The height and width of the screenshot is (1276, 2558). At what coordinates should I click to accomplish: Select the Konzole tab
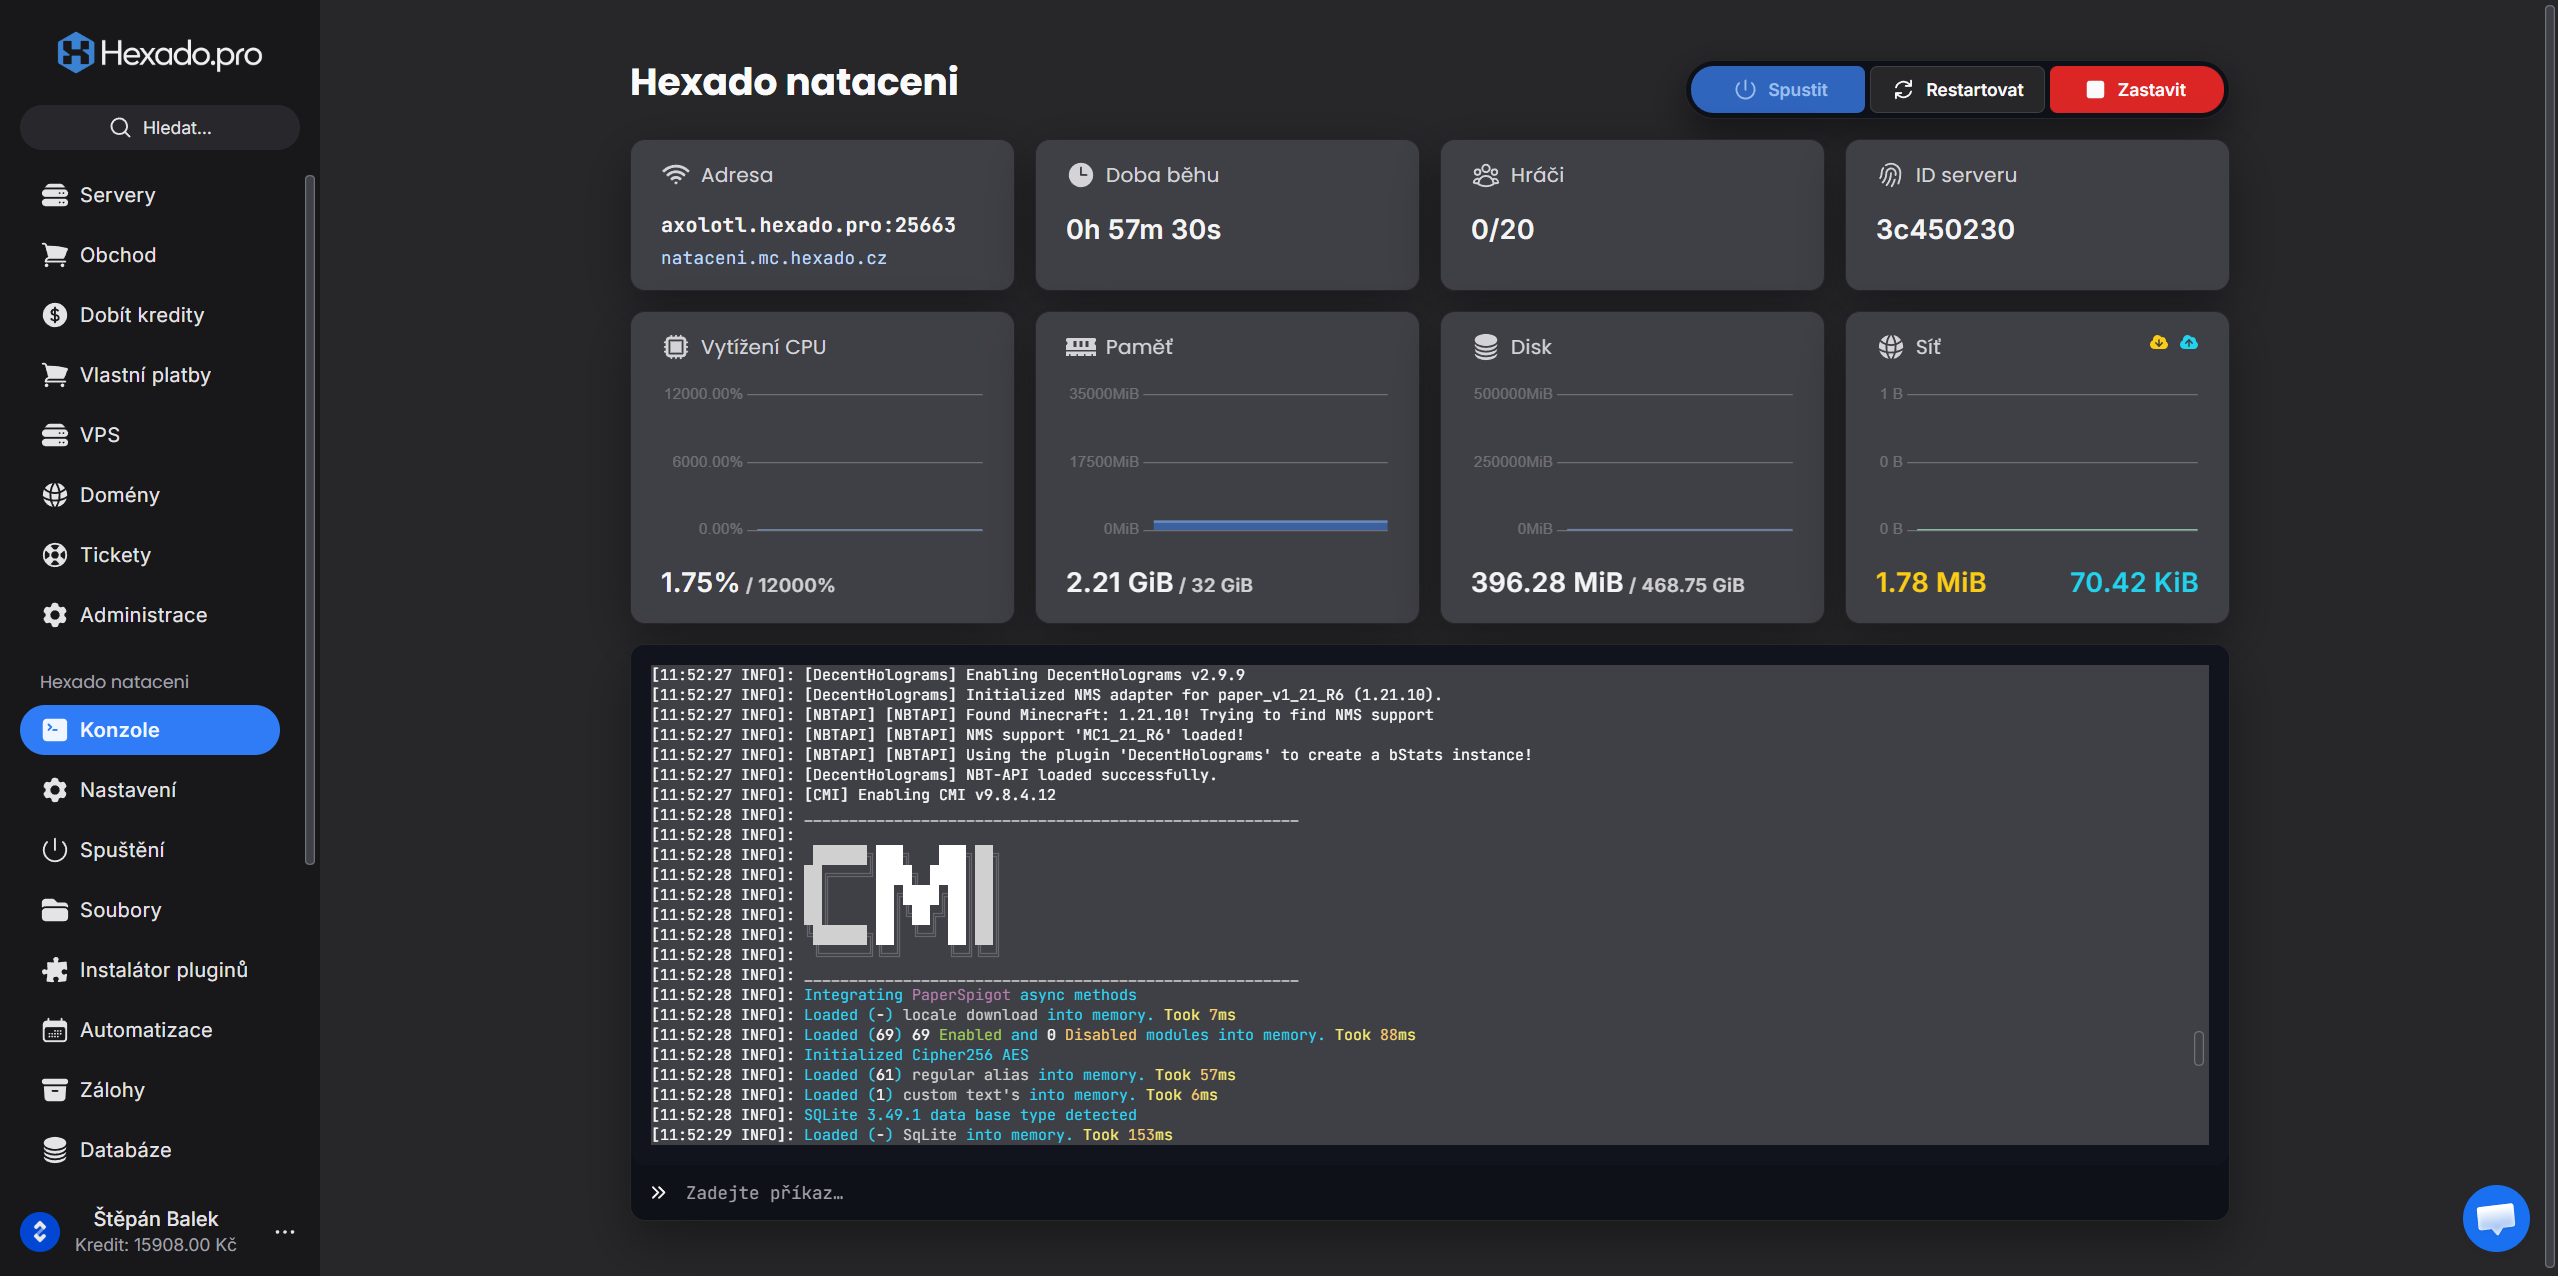pos(150,730)
